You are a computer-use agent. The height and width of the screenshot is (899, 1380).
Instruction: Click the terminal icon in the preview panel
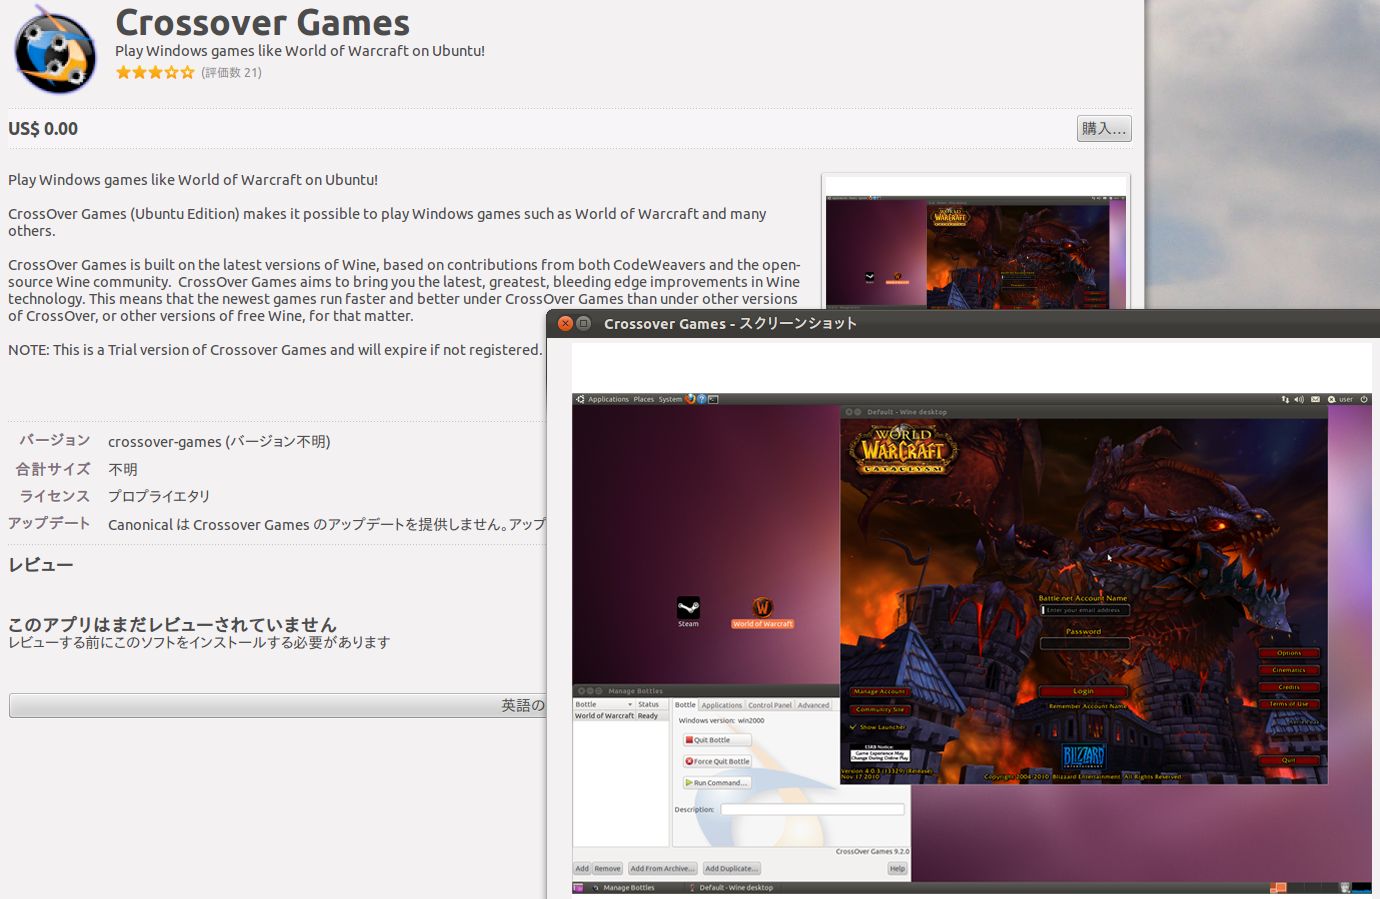click(x=713, y=399)
